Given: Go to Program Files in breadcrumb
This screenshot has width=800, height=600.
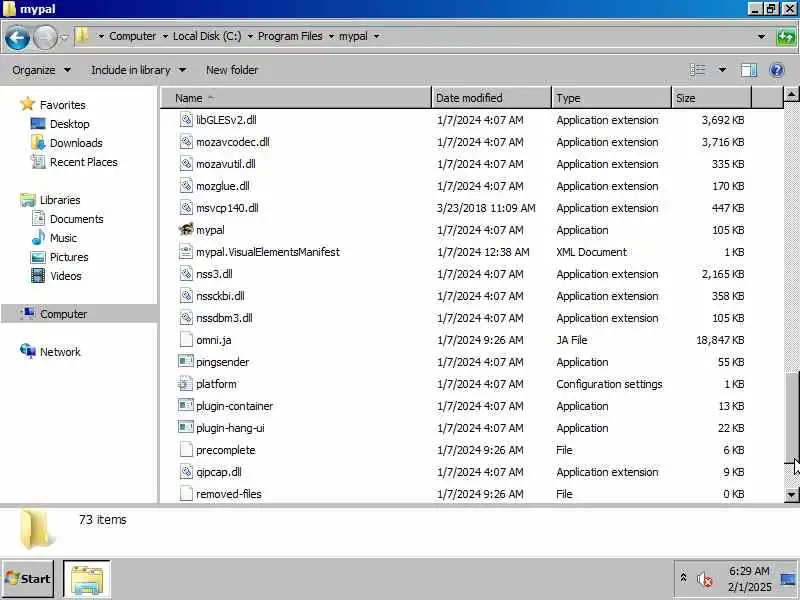Looking at the screenshot, I should 290,36.
